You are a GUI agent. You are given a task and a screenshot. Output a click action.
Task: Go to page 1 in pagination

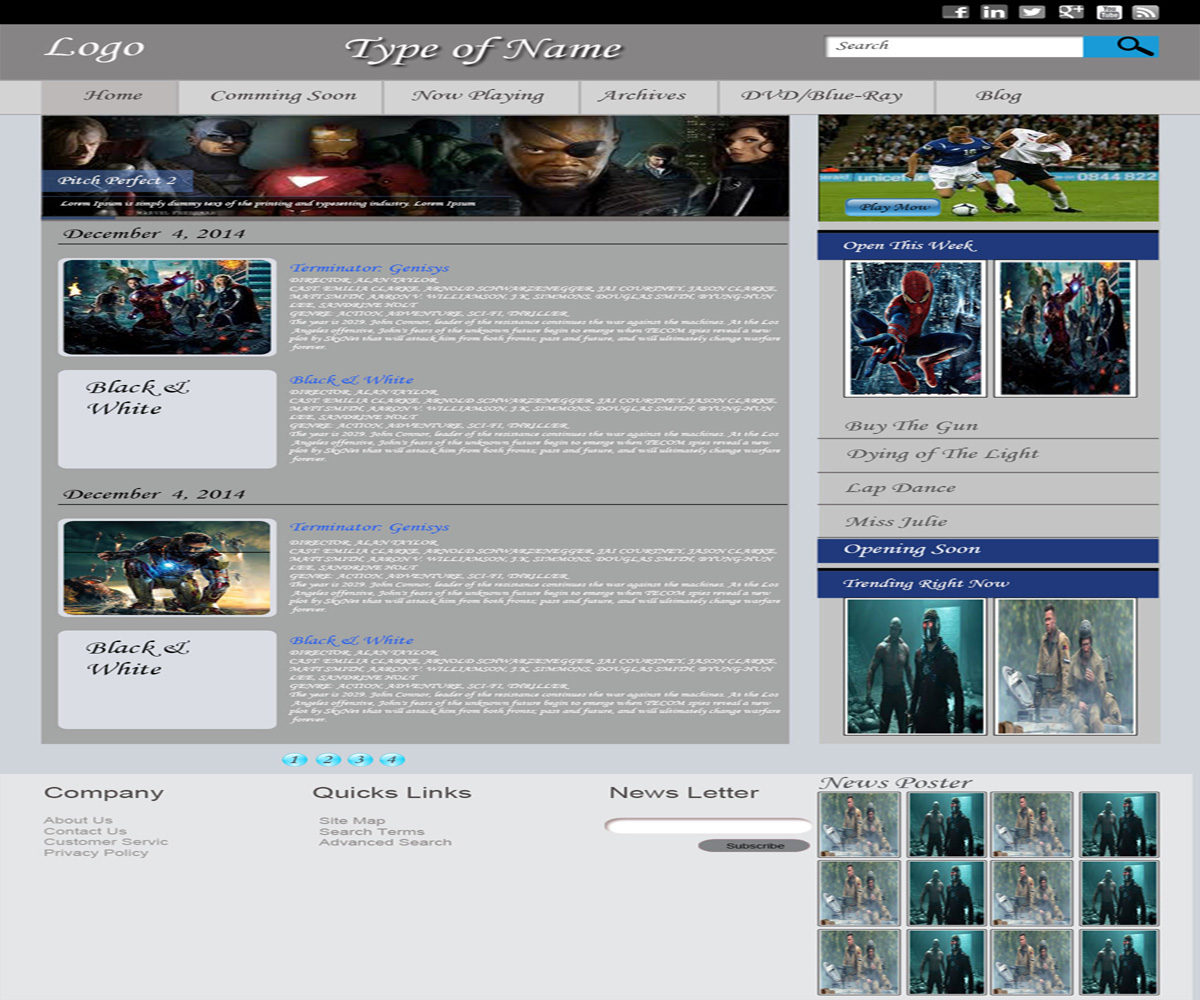295,760
